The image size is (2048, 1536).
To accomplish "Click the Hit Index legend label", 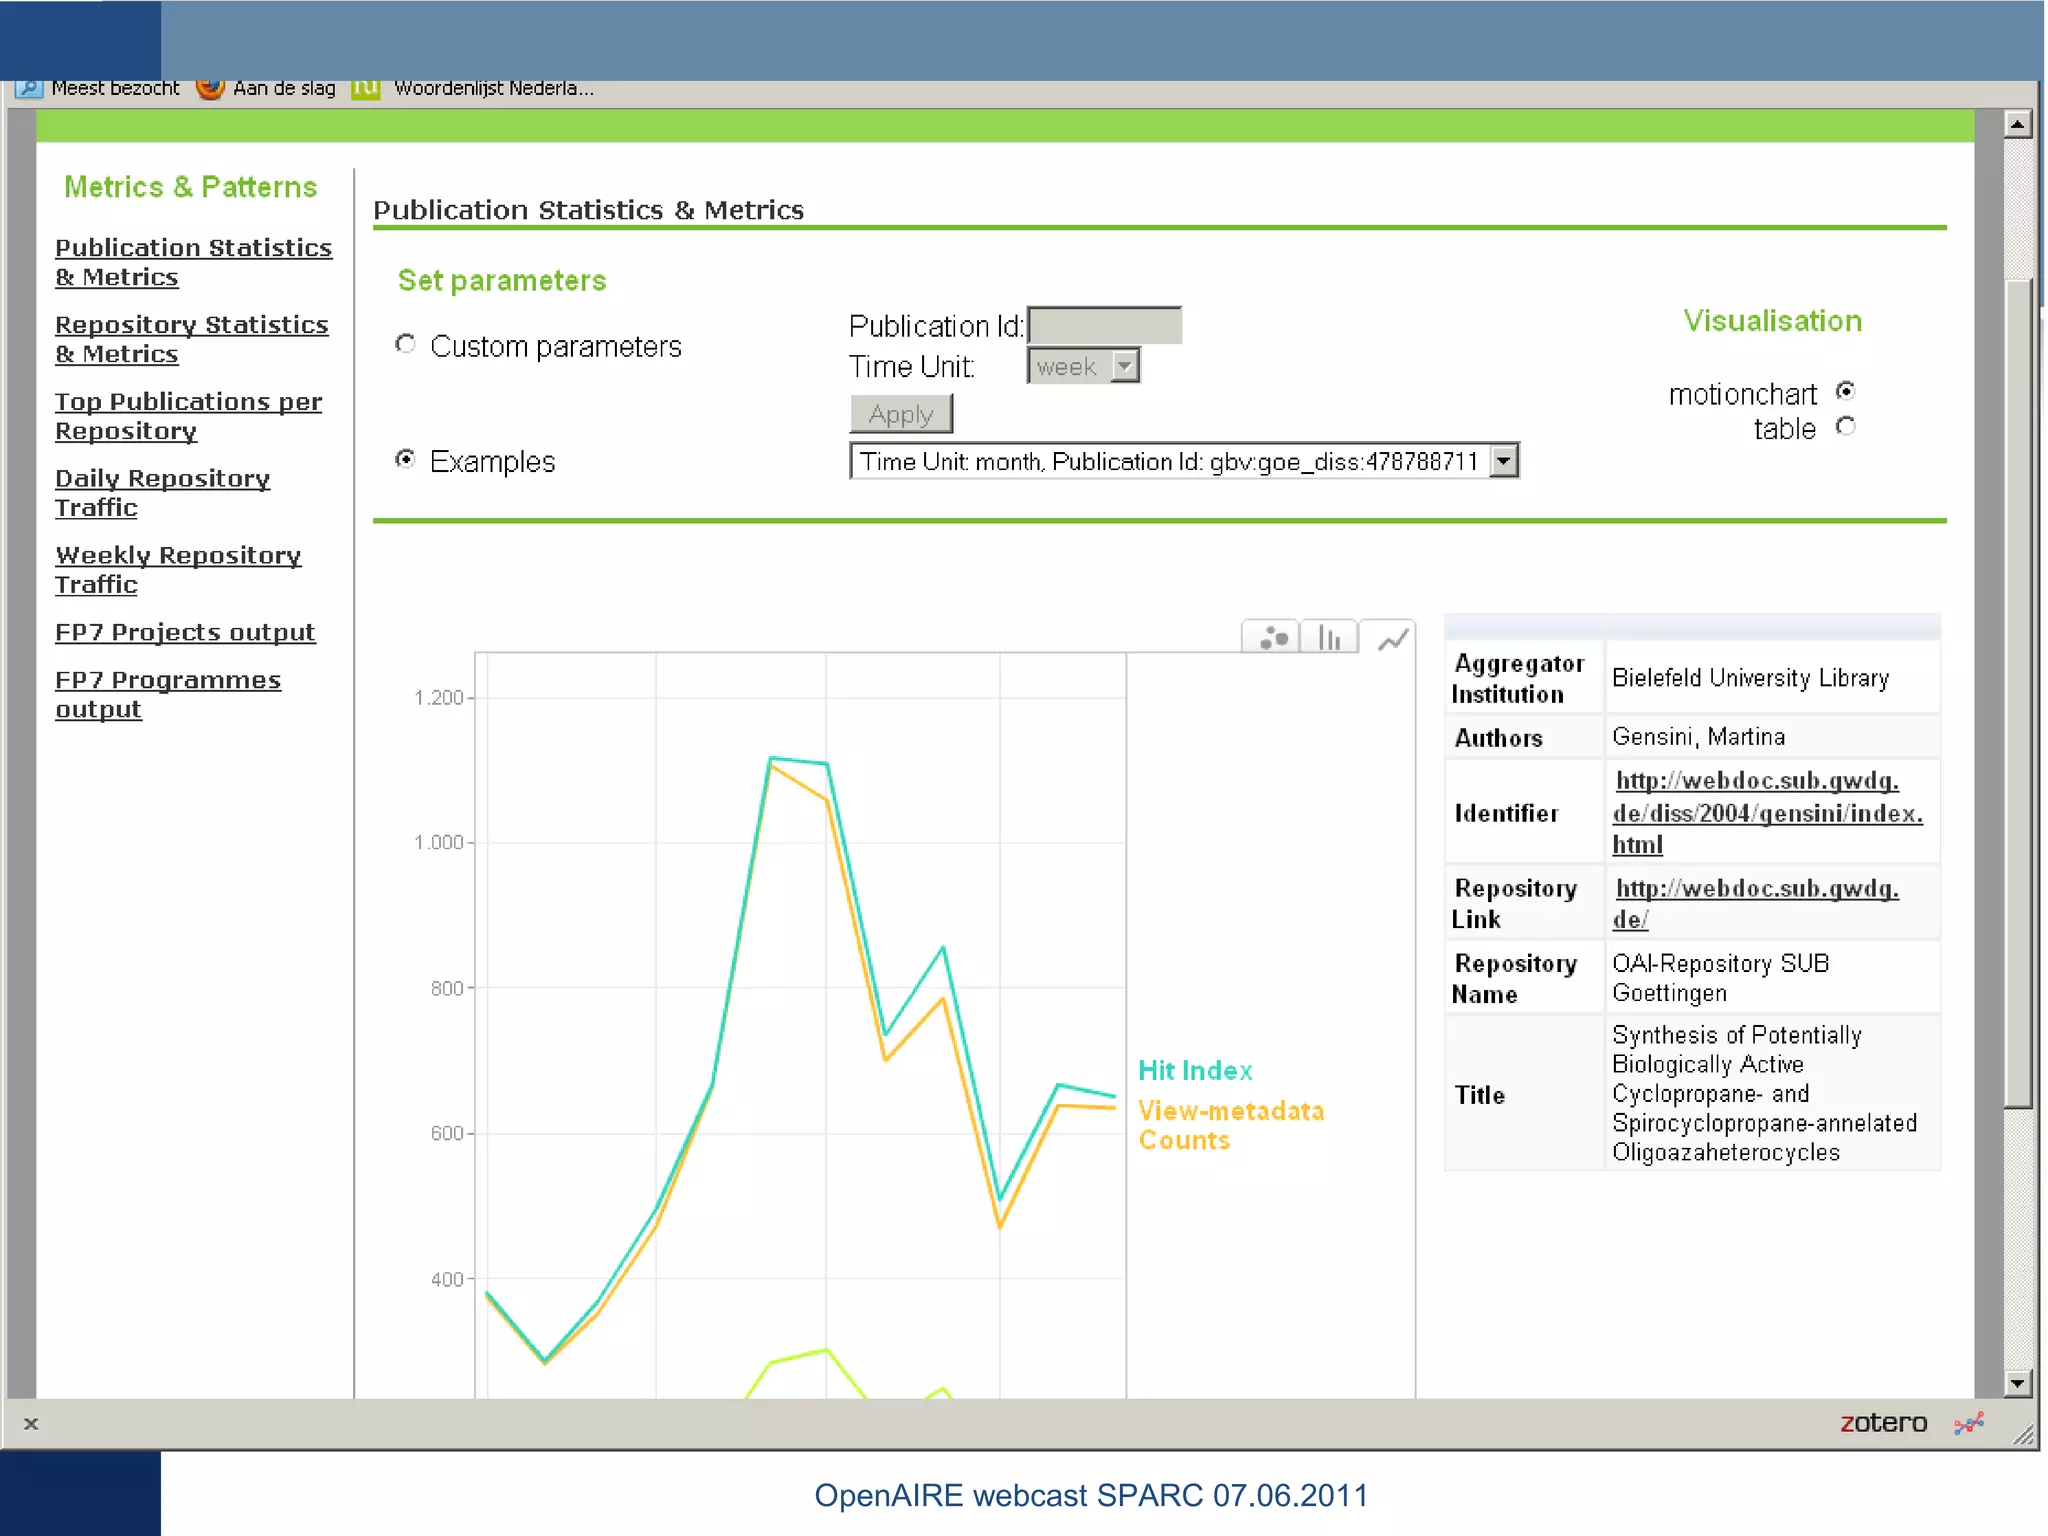I will click(1195, 1070).
